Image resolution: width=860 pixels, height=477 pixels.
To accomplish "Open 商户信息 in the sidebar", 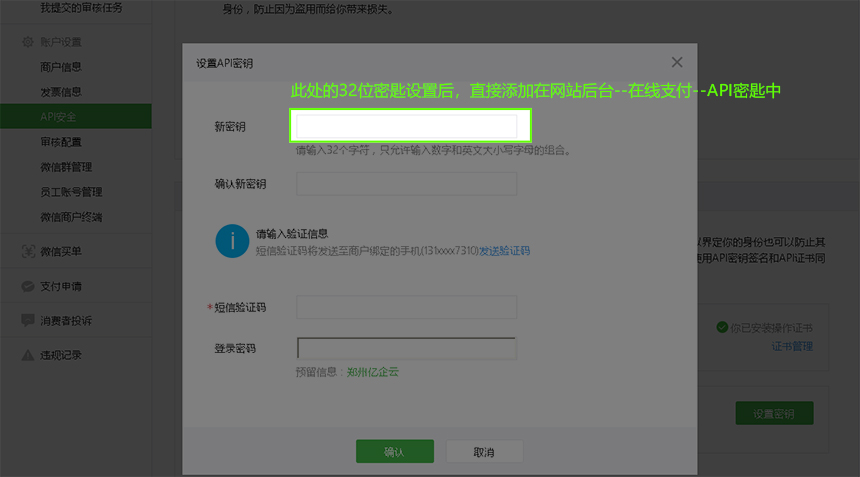I will [61, 67].
